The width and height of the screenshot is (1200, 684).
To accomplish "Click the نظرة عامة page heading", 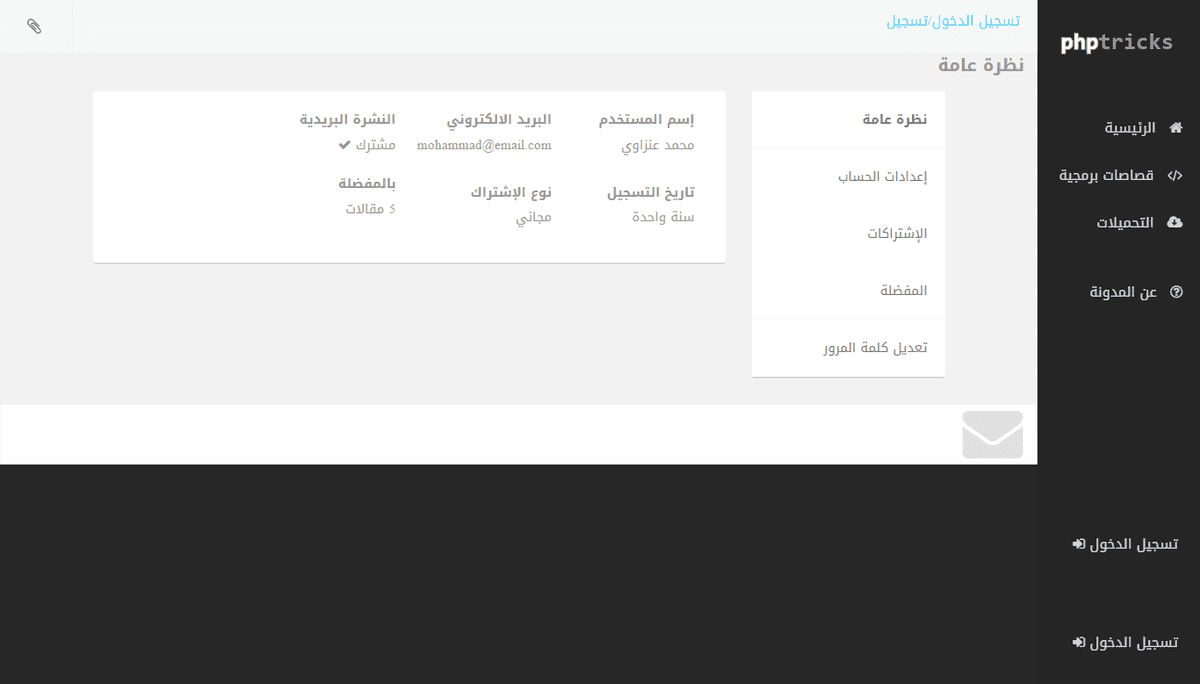I will 981,66.
